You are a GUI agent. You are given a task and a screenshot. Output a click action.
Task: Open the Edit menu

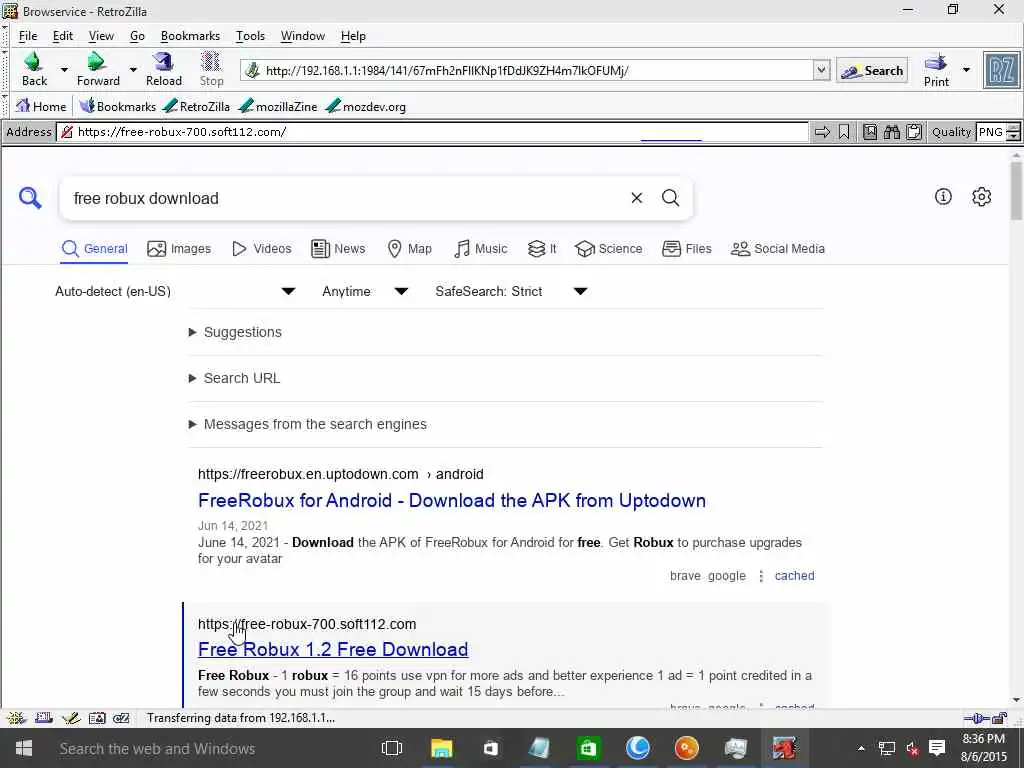(x=63, y=36)
